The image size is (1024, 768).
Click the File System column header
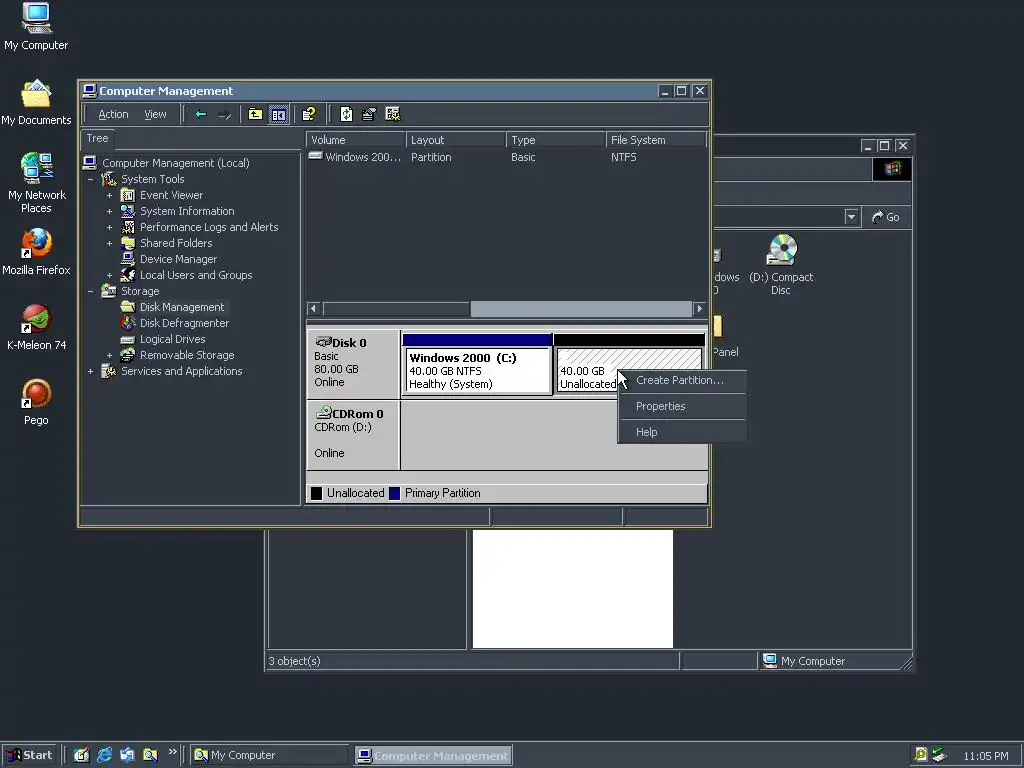click(656, 140)
